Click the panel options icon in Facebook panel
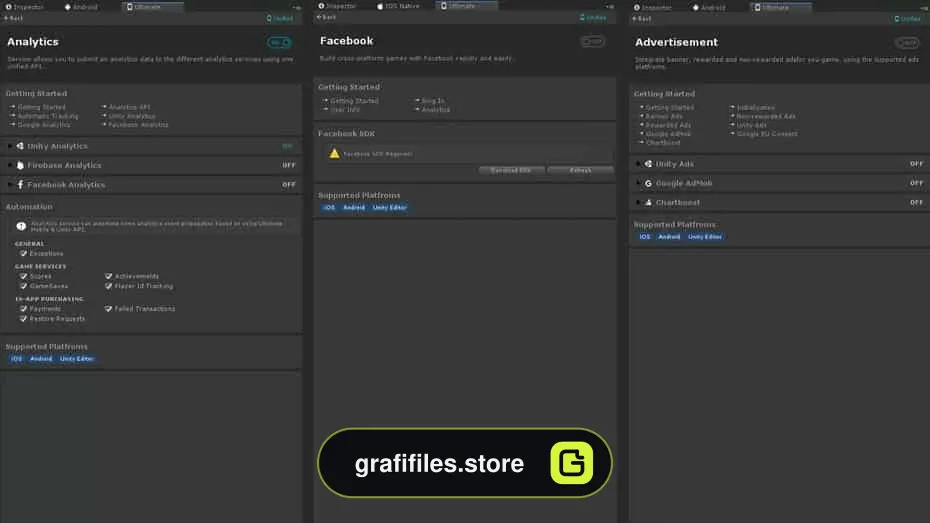Image resolution: width=930 pixels, height=523 pixels. pyautogui.click(x=610, y=7)
